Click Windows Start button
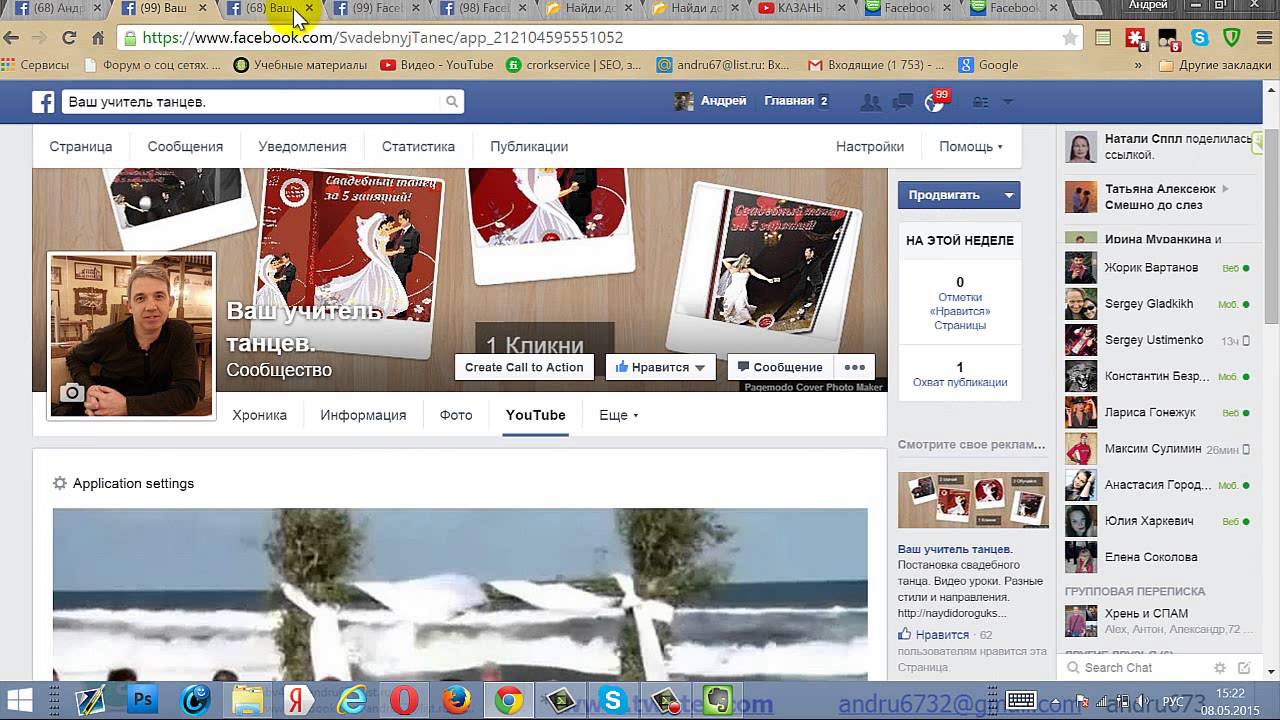This screenshot has height=720, width=1280. tap(21, 700)
